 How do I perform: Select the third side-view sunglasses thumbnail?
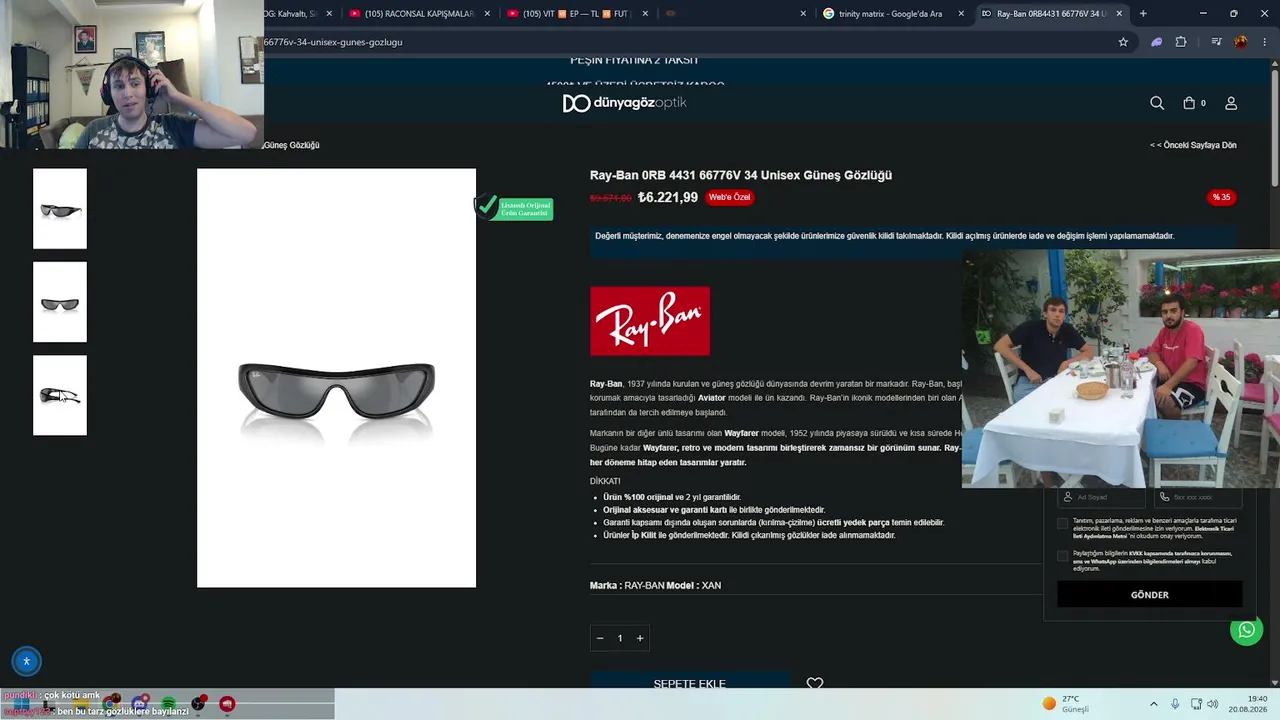60,395
